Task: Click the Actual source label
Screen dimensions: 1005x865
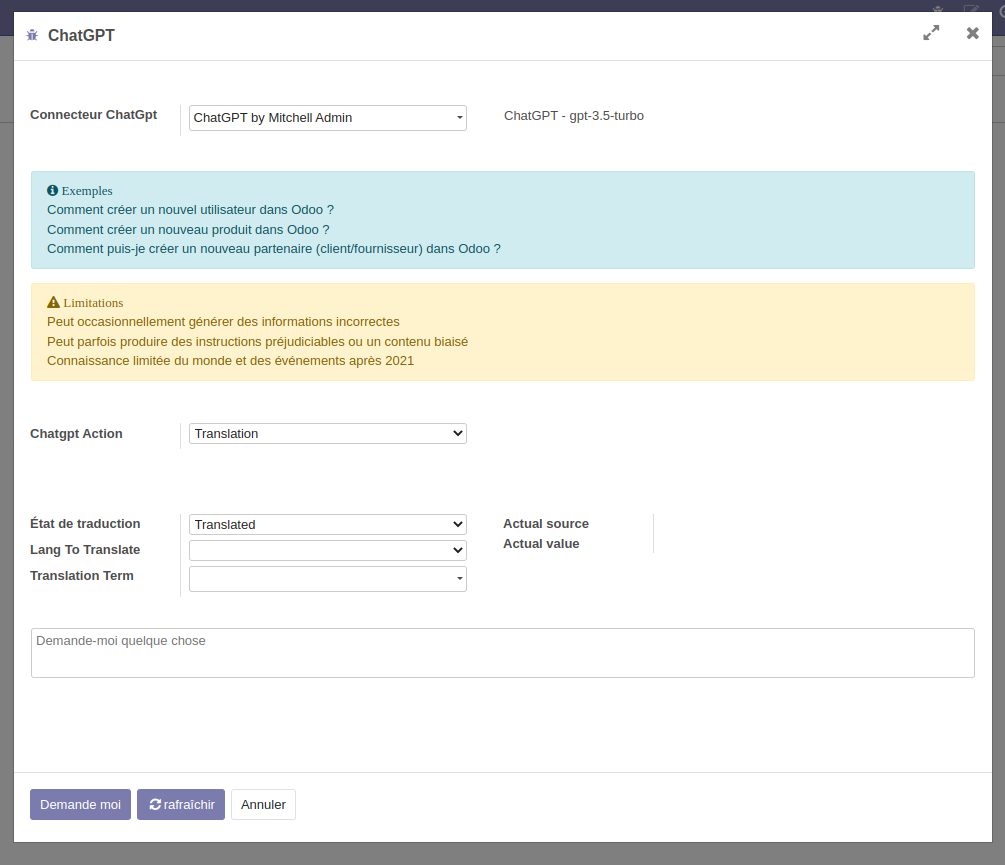Action: coord(546,524)
